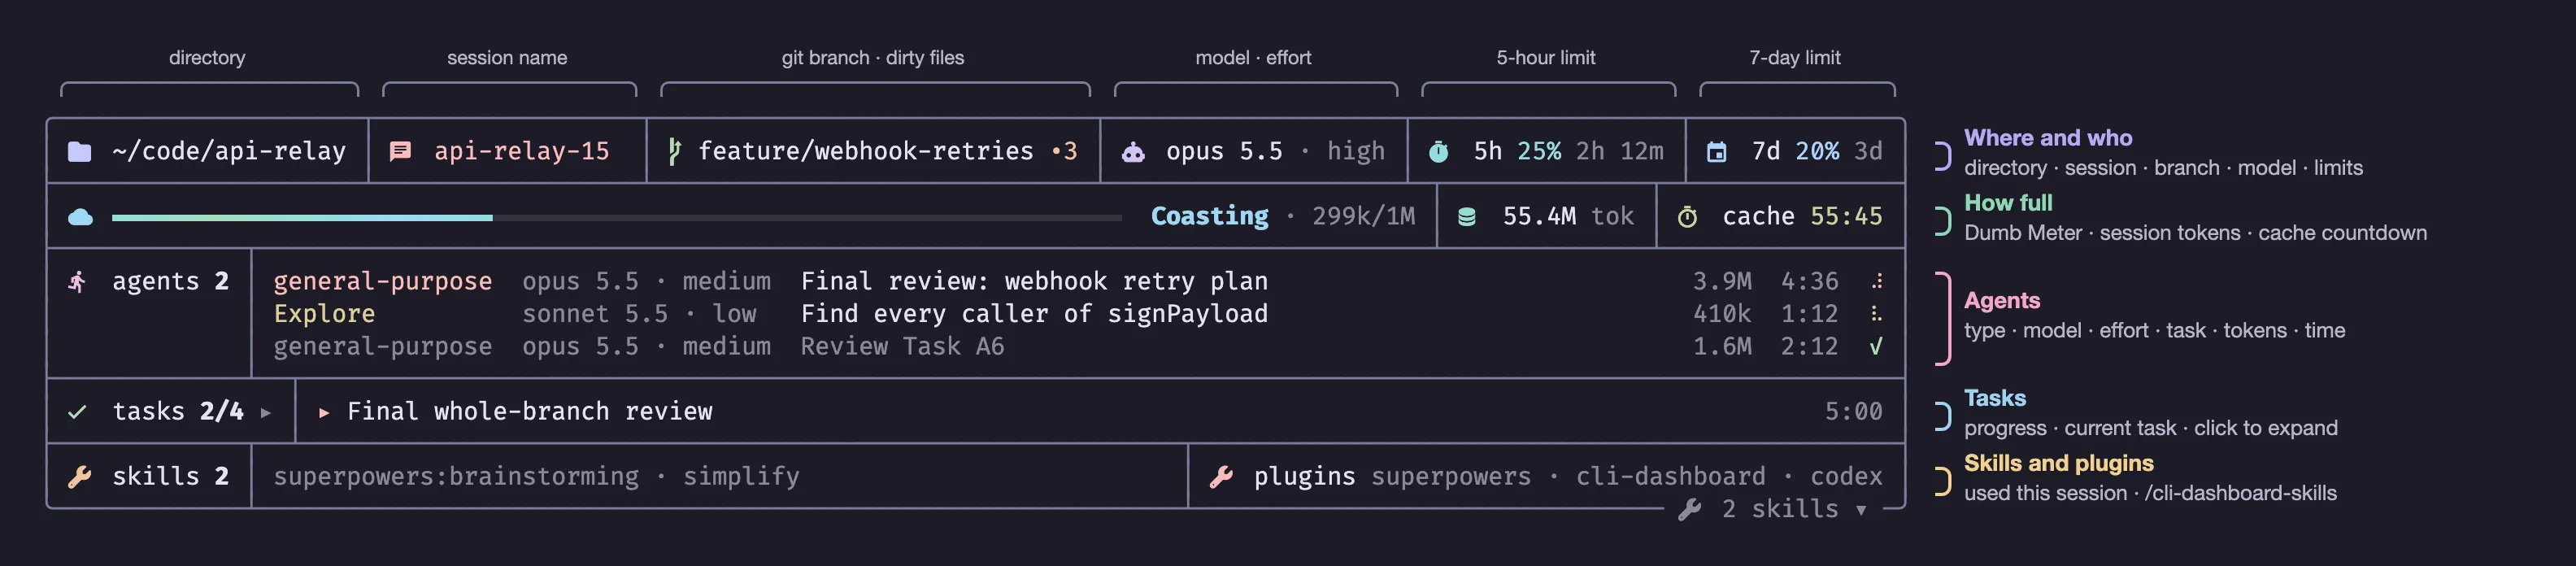
Task: Click the folder icon beside ~/code/api-relay
Action: coord(79,152)
